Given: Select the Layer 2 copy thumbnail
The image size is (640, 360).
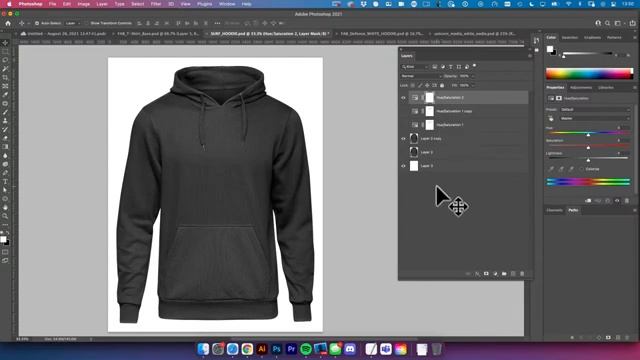Looking at the screenshot, I should pos(414,139).
